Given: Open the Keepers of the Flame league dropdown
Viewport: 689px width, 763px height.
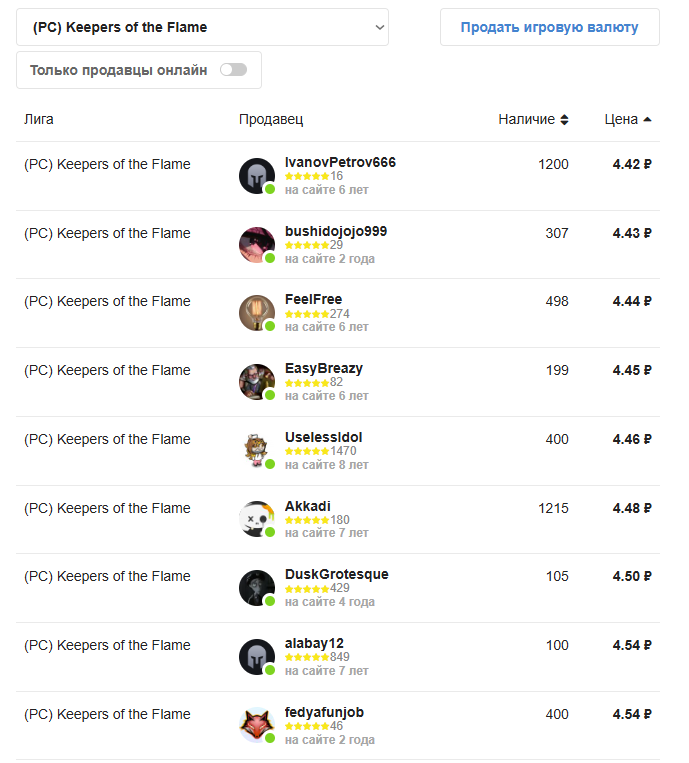Looking at the screenshot, I should [202, 27].
